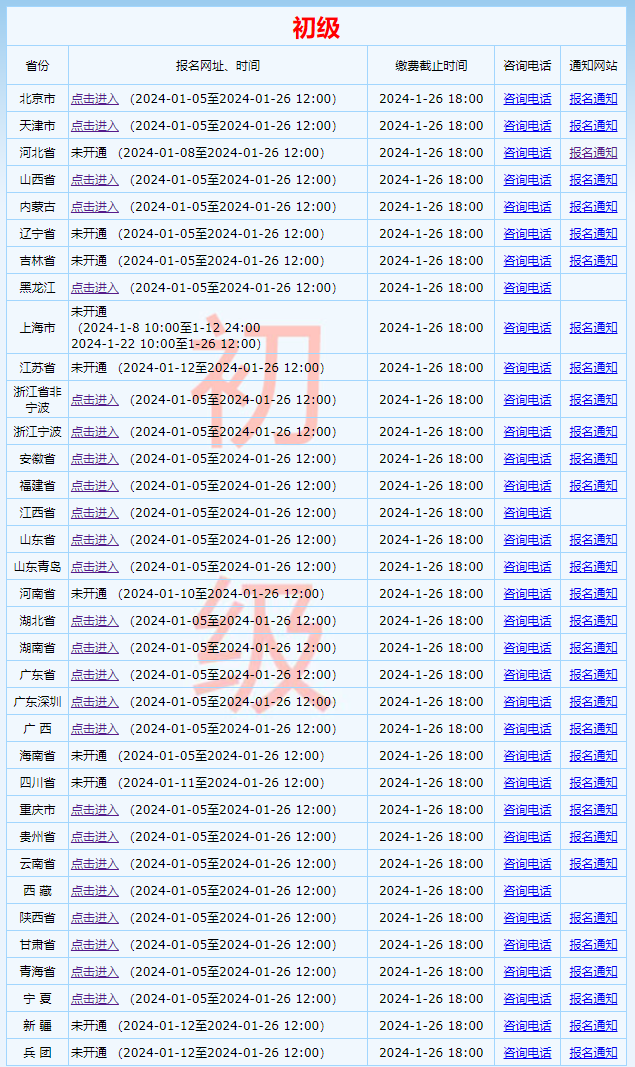View 报名通知 for 吉林省
Screen dimensions: 635x1067
(x=593, y=261)
